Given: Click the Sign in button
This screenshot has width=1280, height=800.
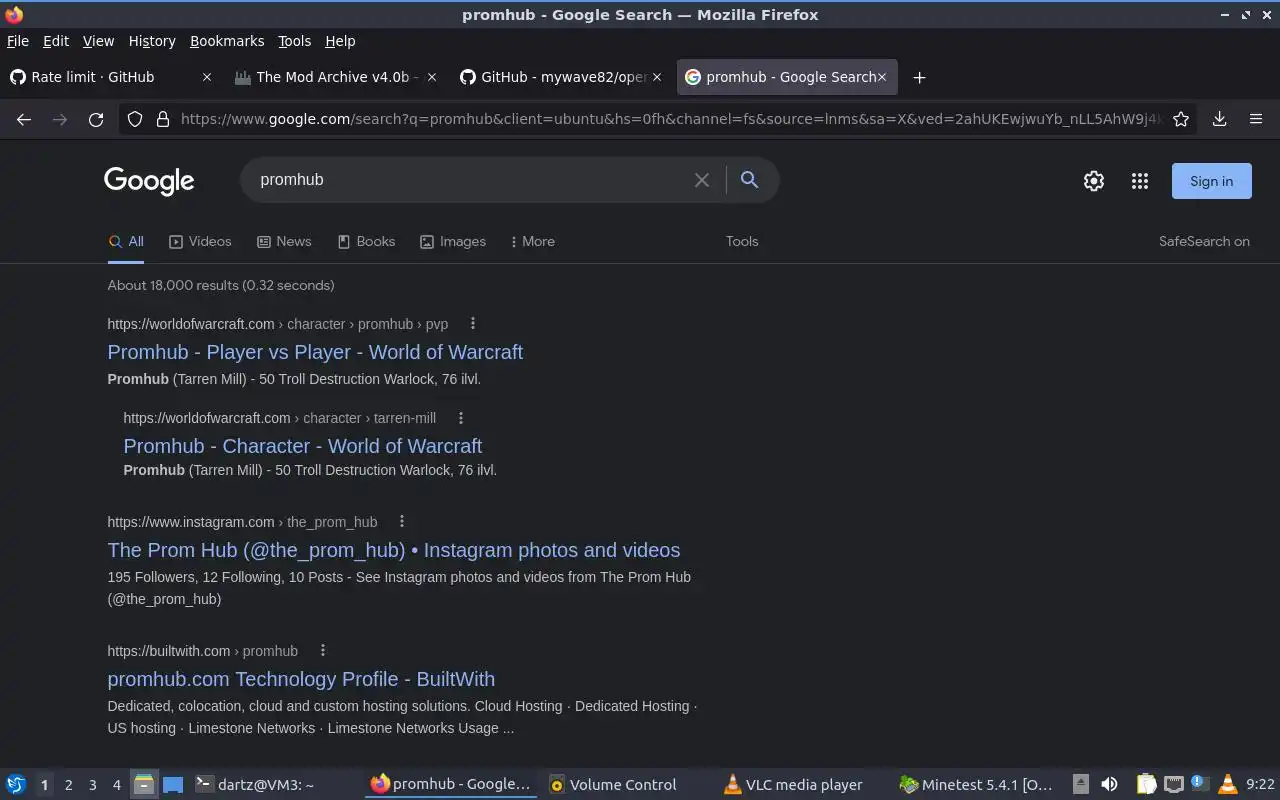Looking at the screenshot, I should (1211, 181).
